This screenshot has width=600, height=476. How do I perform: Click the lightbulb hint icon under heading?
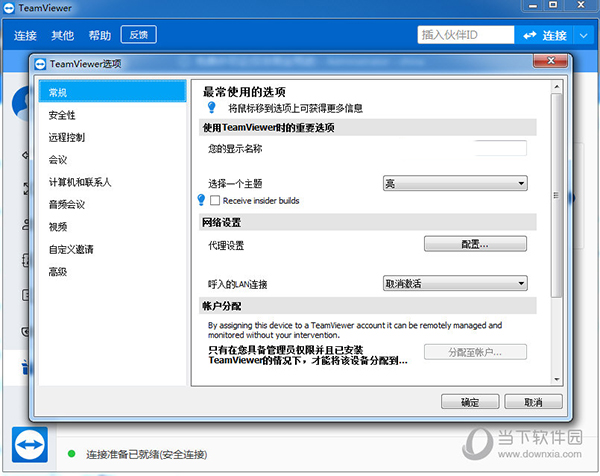(x=211, y=107)
